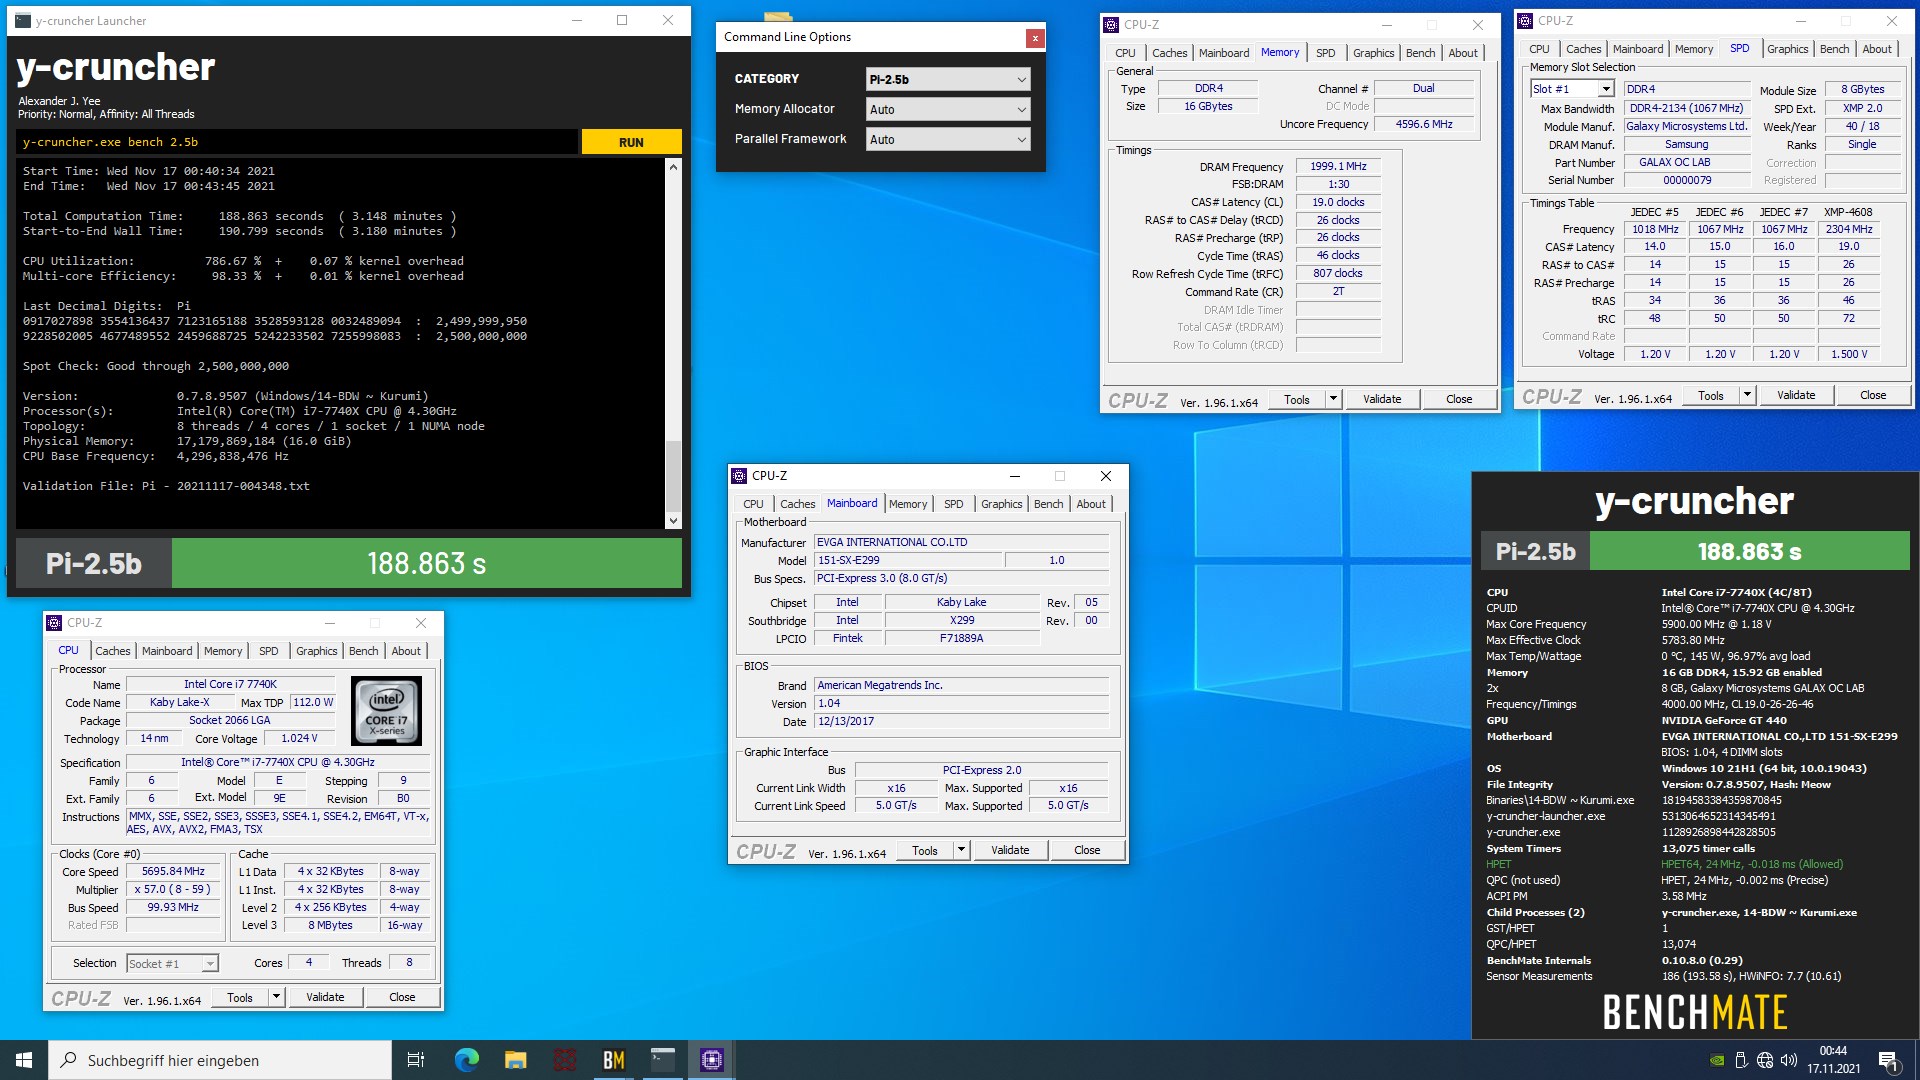This screenshot has height=1080, width=1920.
Task: Open the y-cruncher console taskbar icon
Action: coord(663,1060)
